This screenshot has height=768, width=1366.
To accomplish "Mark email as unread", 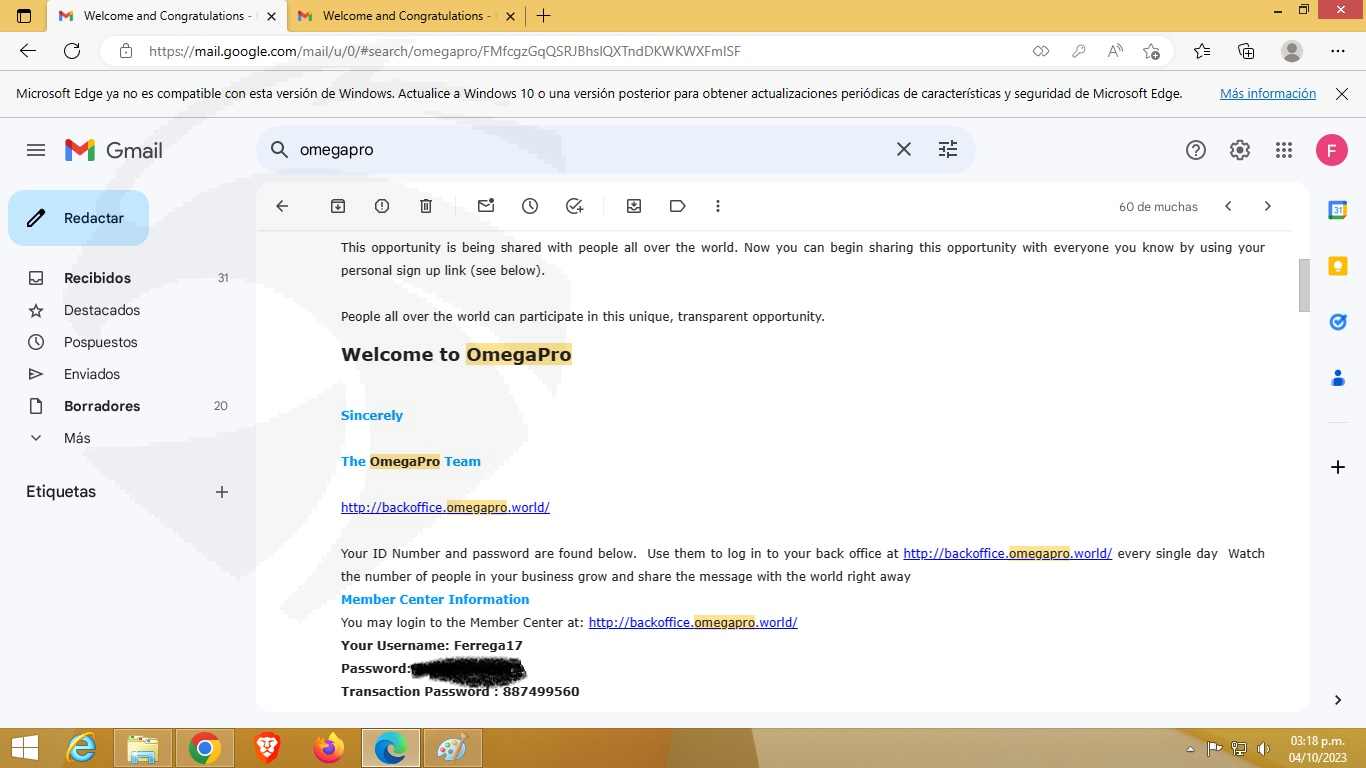I will coord(486,206).
